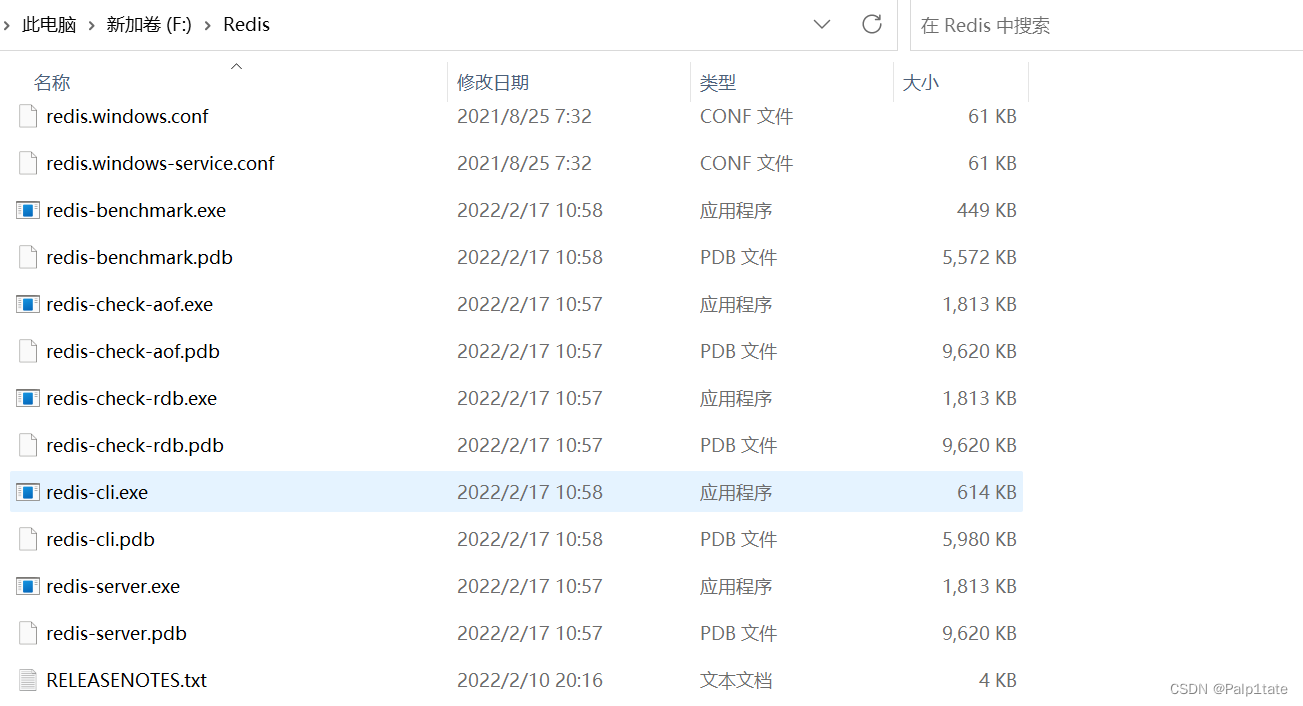Open the address bar history dropdown
Image resolution: width=1303 pixels, height=706 pixels.
pyautogui.click(x=822, y=24)
